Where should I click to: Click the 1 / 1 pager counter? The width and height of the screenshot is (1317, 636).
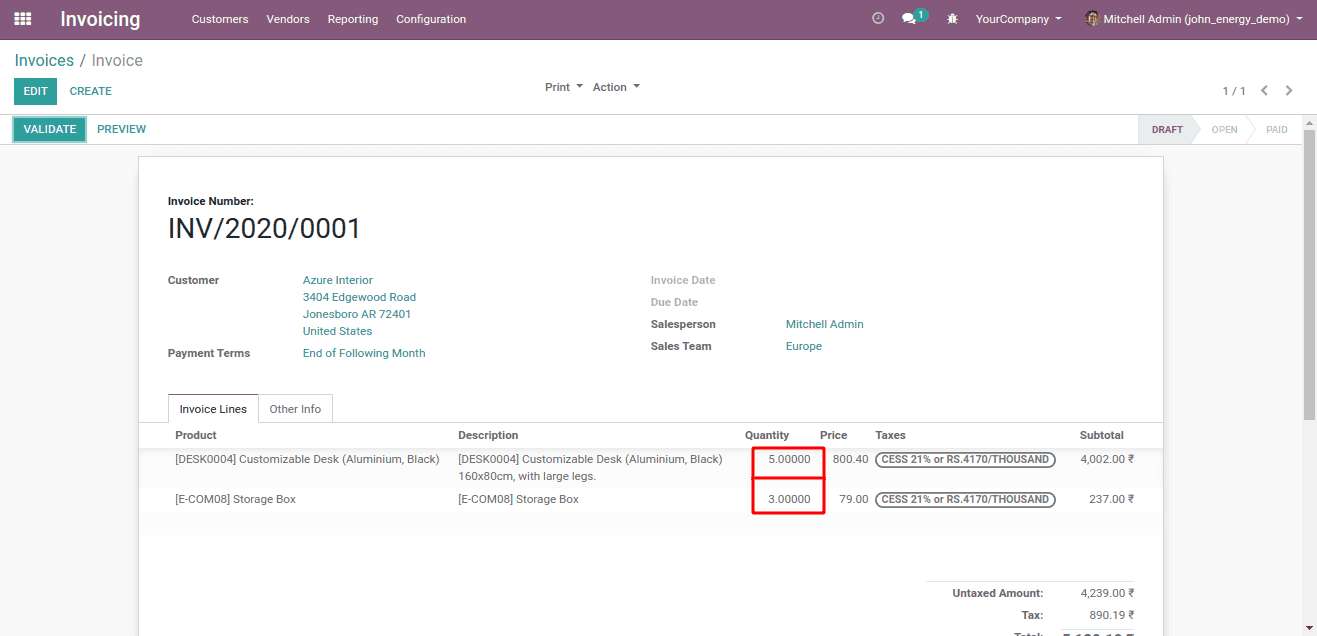click(1234, 91)
